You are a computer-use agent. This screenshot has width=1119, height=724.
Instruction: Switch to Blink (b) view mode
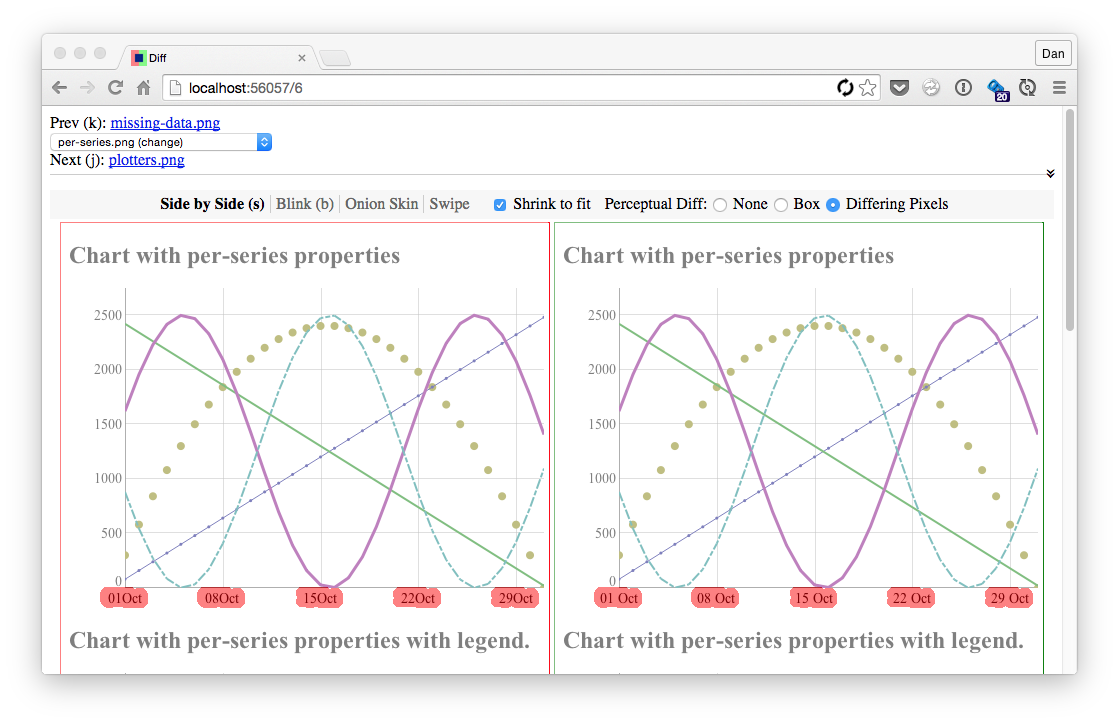(305, 204)
